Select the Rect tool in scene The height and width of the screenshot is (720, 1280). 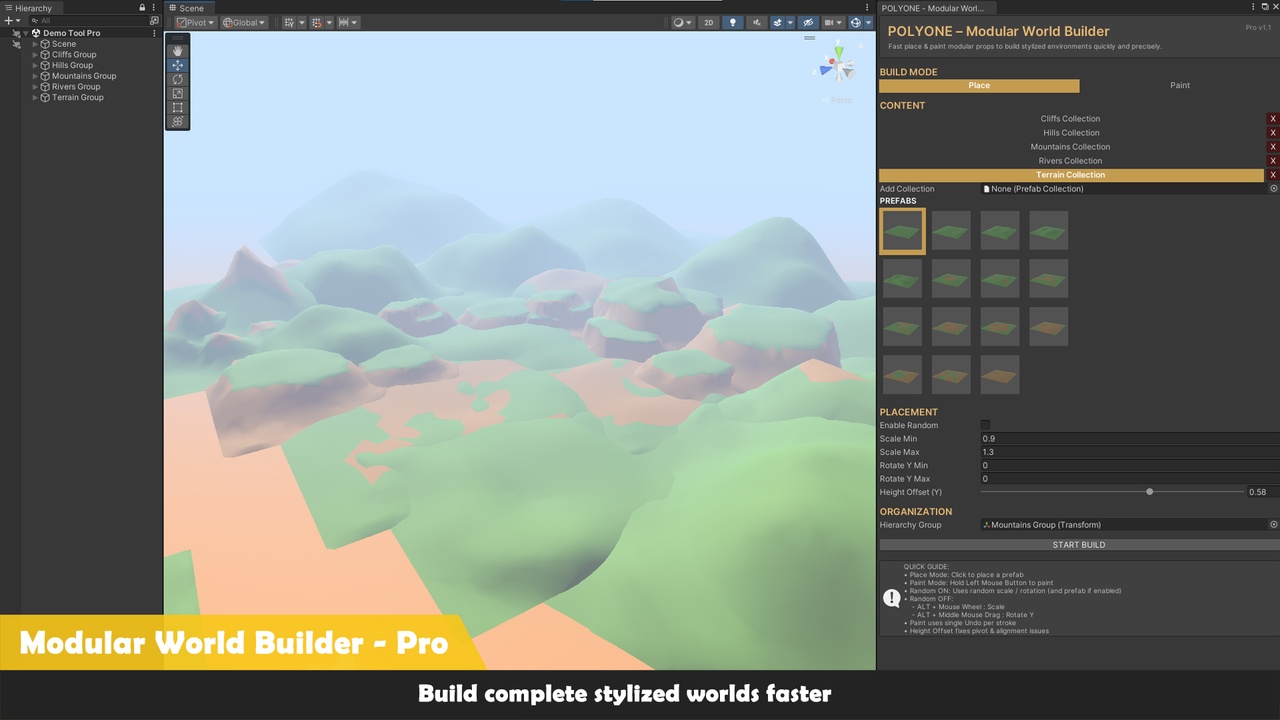pos(178,107)
